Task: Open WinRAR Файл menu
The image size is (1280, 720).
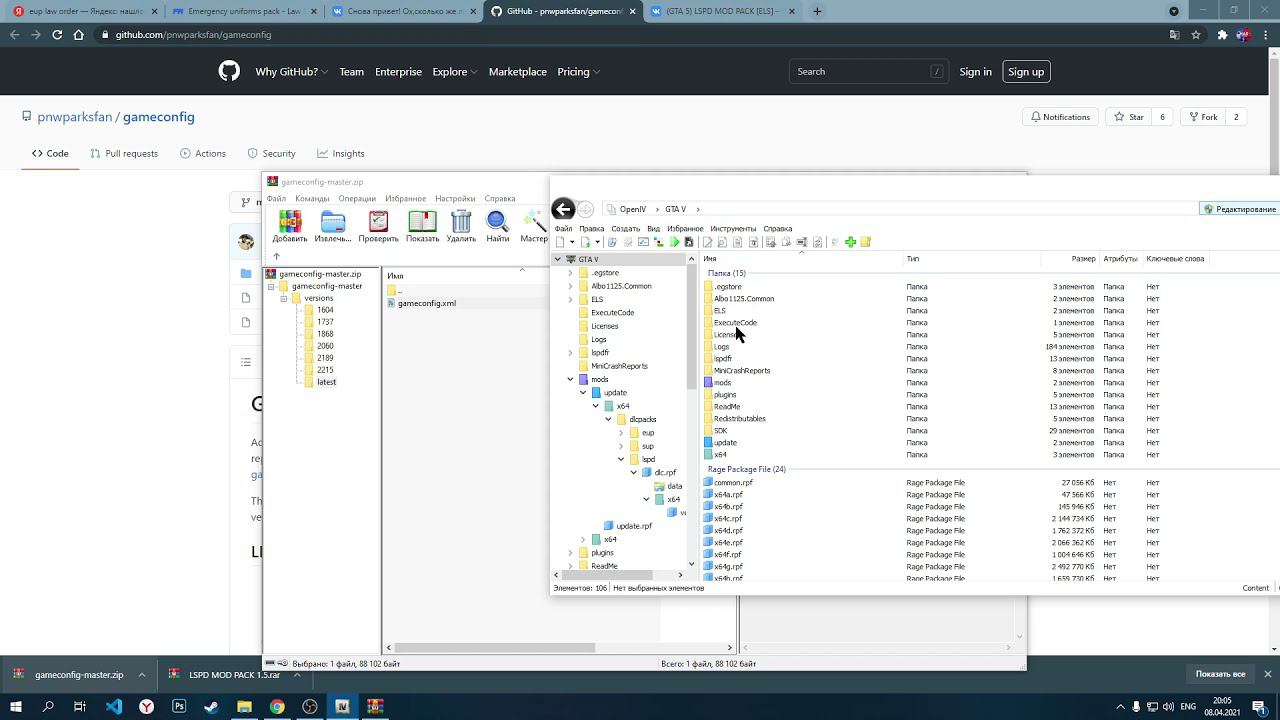Action: click(x=276, y=198)
